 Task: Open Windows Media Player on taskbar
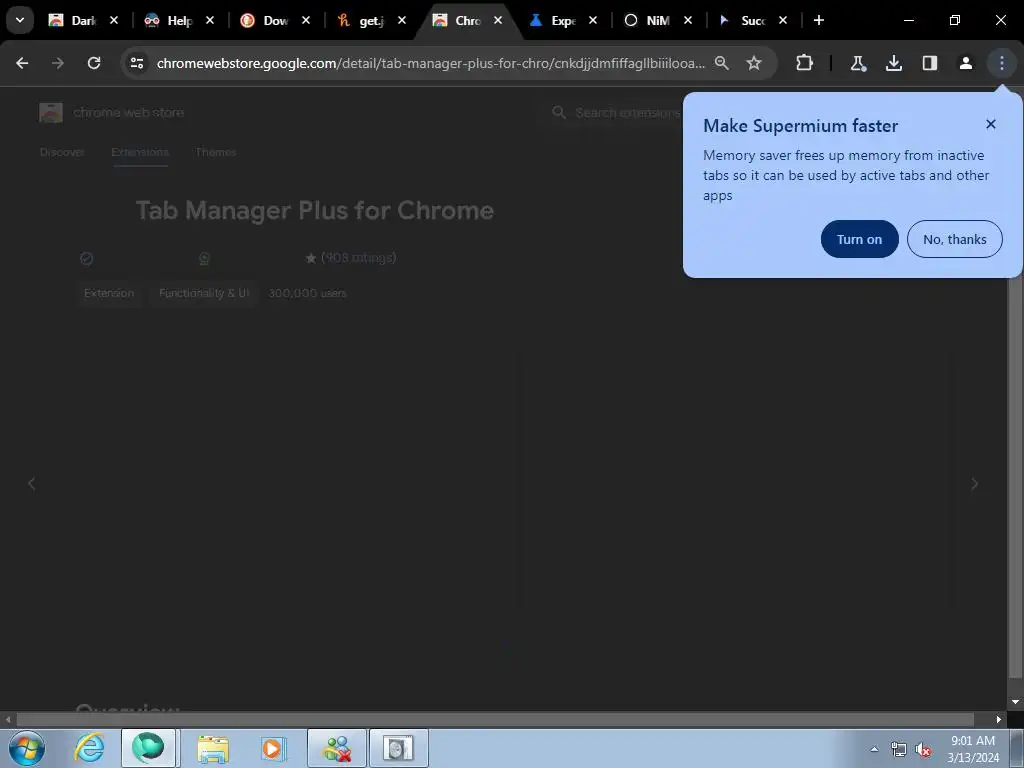273,748
